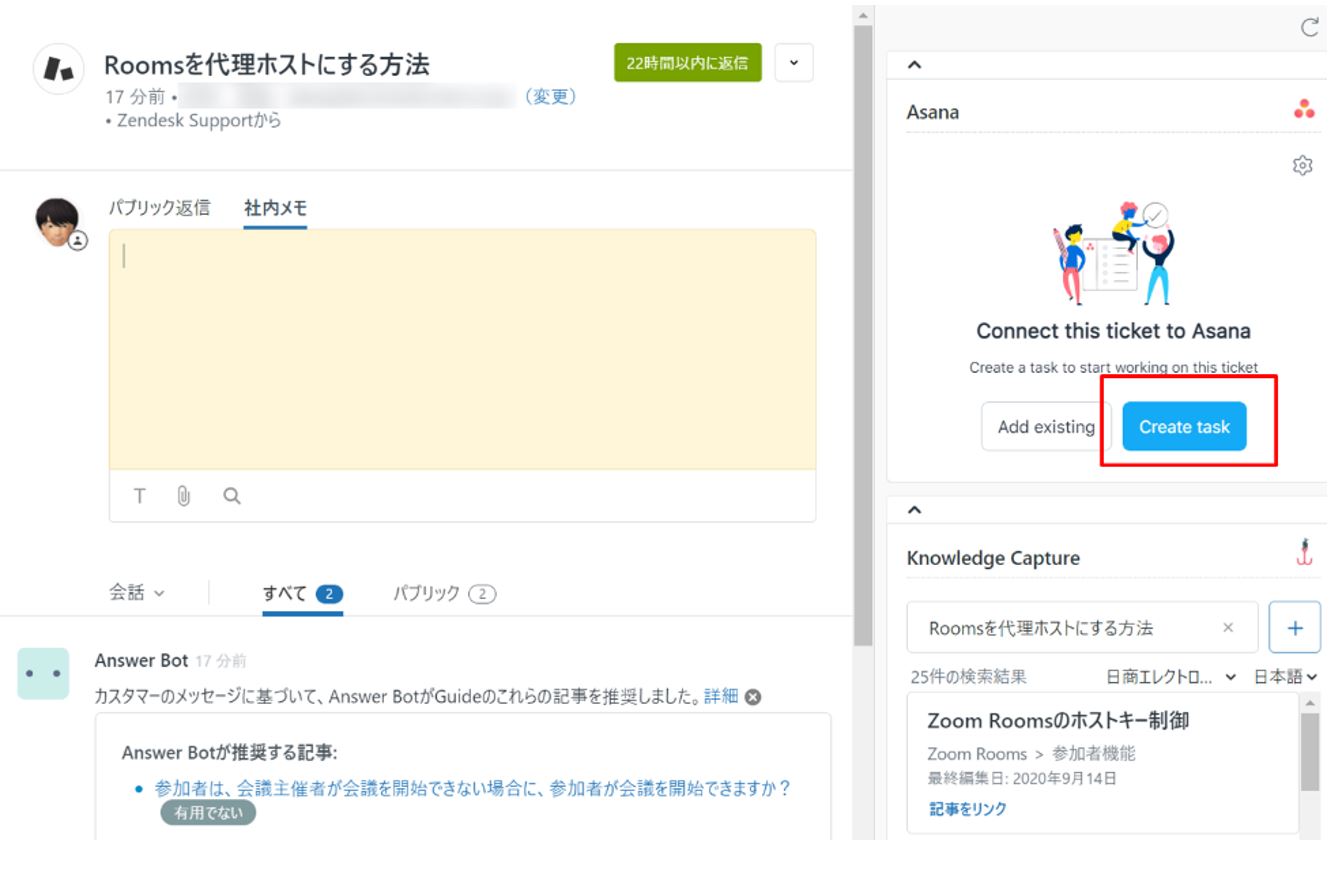This screenshot has height=874, width=1338.
Task: Click the search results list scrollbar
Action: pyautogui.click(x=1309, y=753)
